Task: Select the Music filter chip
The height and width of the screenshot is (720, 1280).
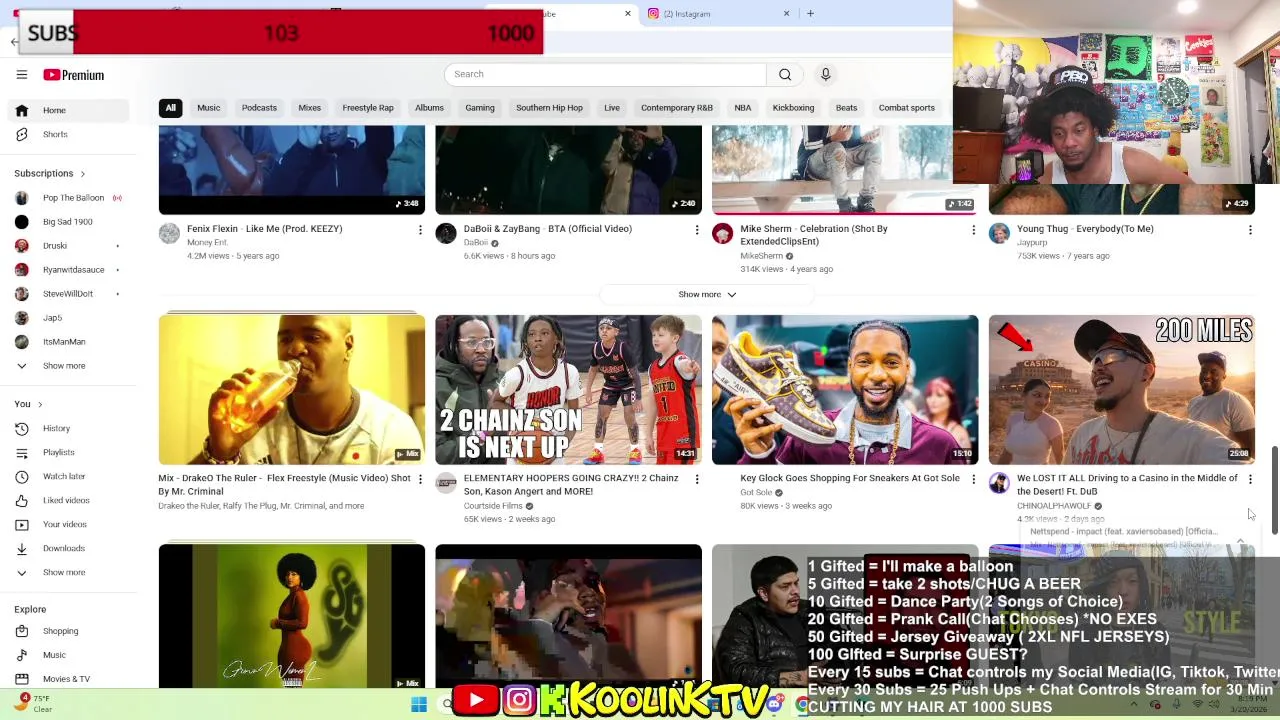Action: tap(208, 108)
